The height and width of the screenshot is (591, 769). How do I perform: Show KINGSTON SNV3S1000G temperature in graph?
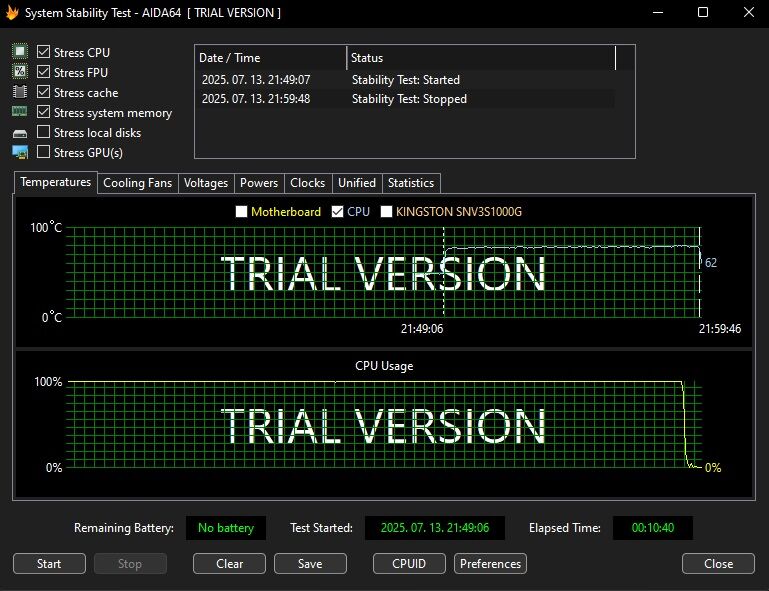pyautogui.click(x=386, y=211)
